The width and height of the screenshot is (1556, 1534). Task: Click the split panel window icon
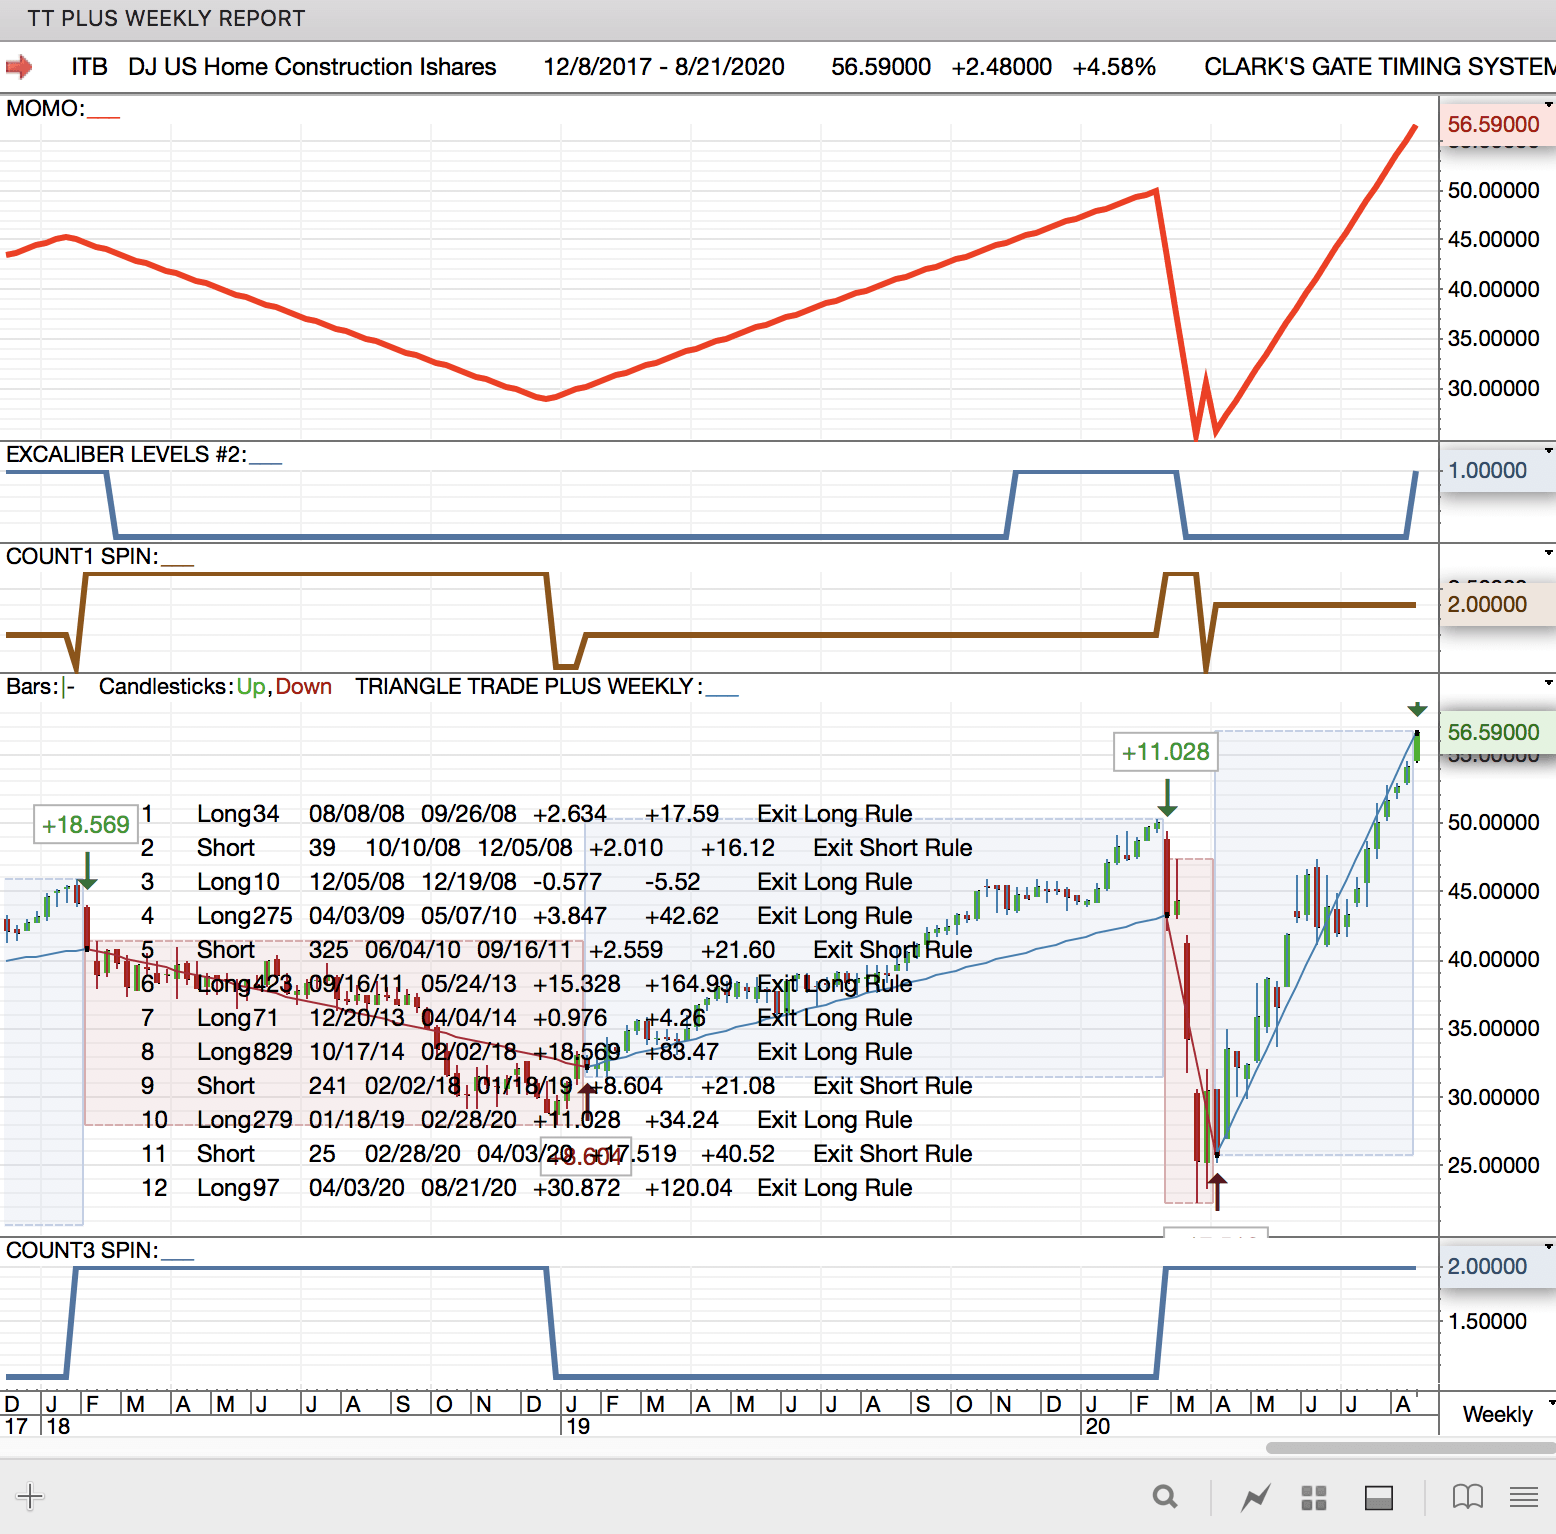[x=1379, y=1497]
